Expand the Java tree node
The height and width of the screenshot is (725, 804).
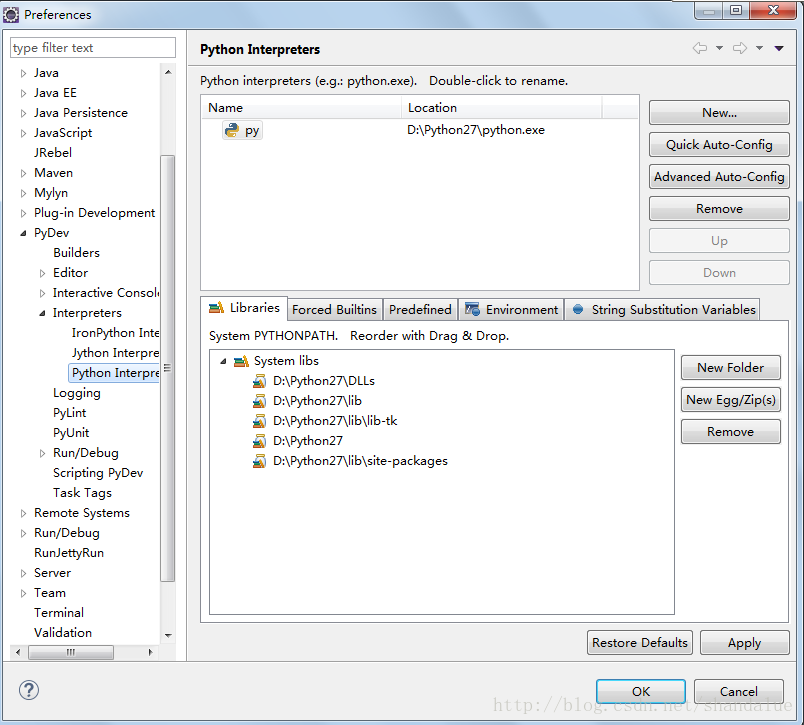pos(23,73)
